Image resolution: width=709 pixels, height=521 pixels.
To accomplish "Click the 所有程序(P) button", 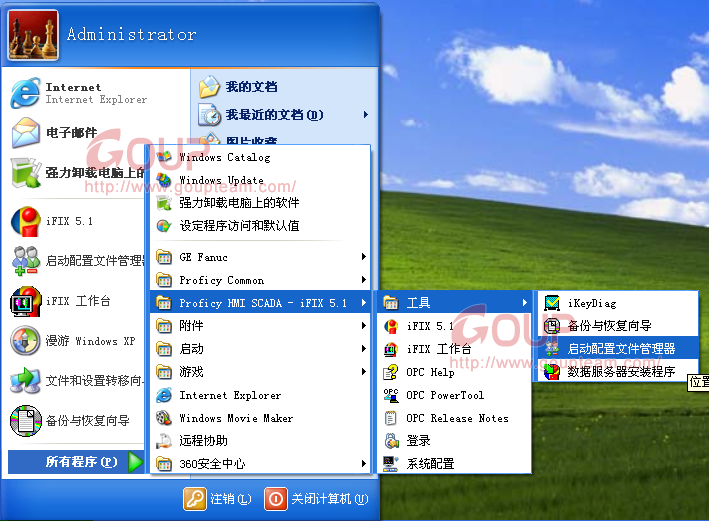I will (76, 462).
